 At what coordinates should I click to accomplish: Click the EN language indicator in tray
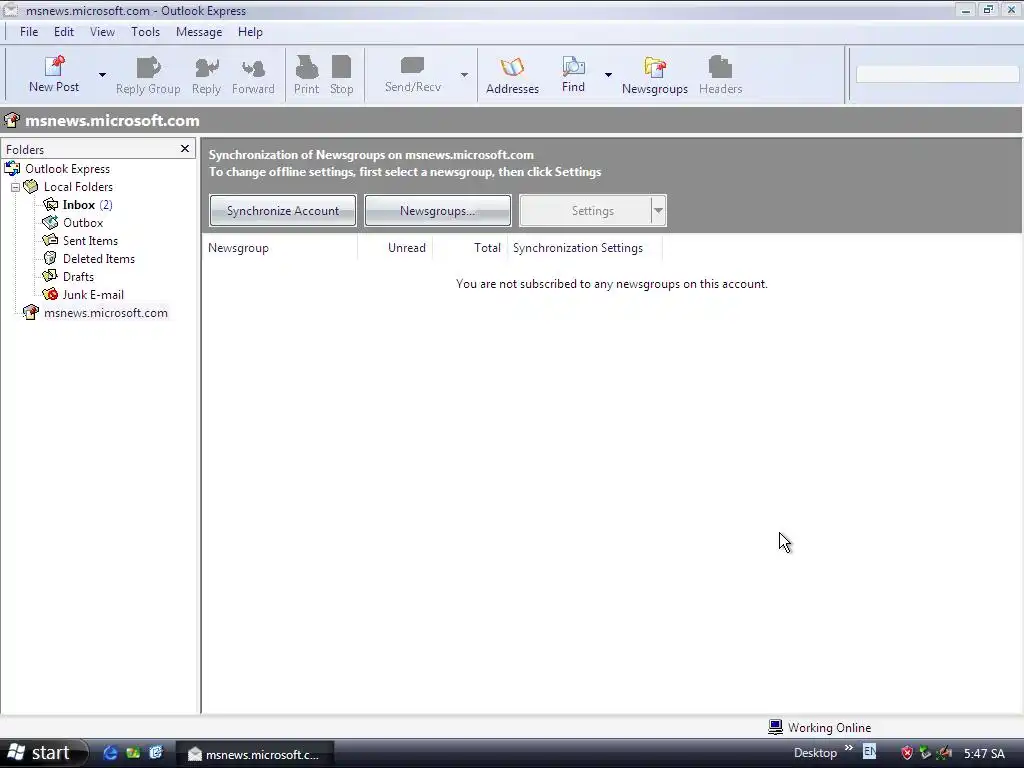tap(869, 752)
